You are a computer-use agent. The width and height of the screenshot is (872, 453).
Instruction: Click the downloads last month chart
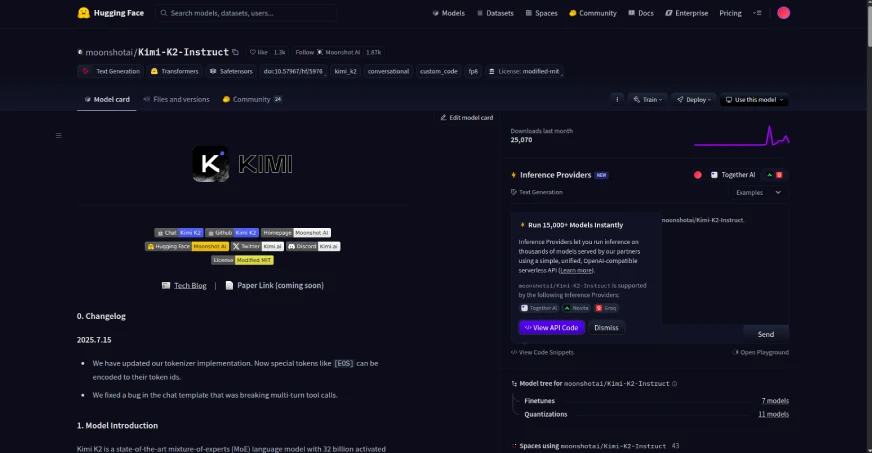[741, 136]
